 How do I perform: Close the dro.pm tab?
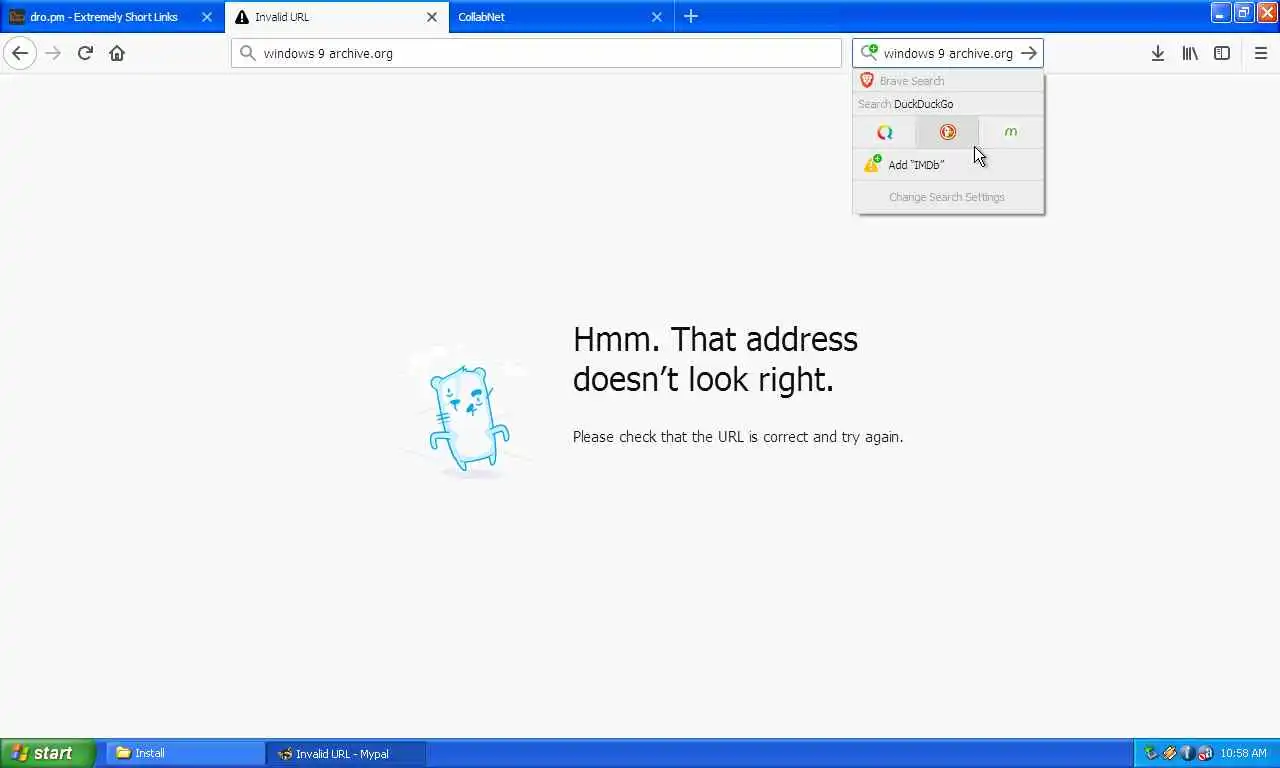[x=207, y=17]
